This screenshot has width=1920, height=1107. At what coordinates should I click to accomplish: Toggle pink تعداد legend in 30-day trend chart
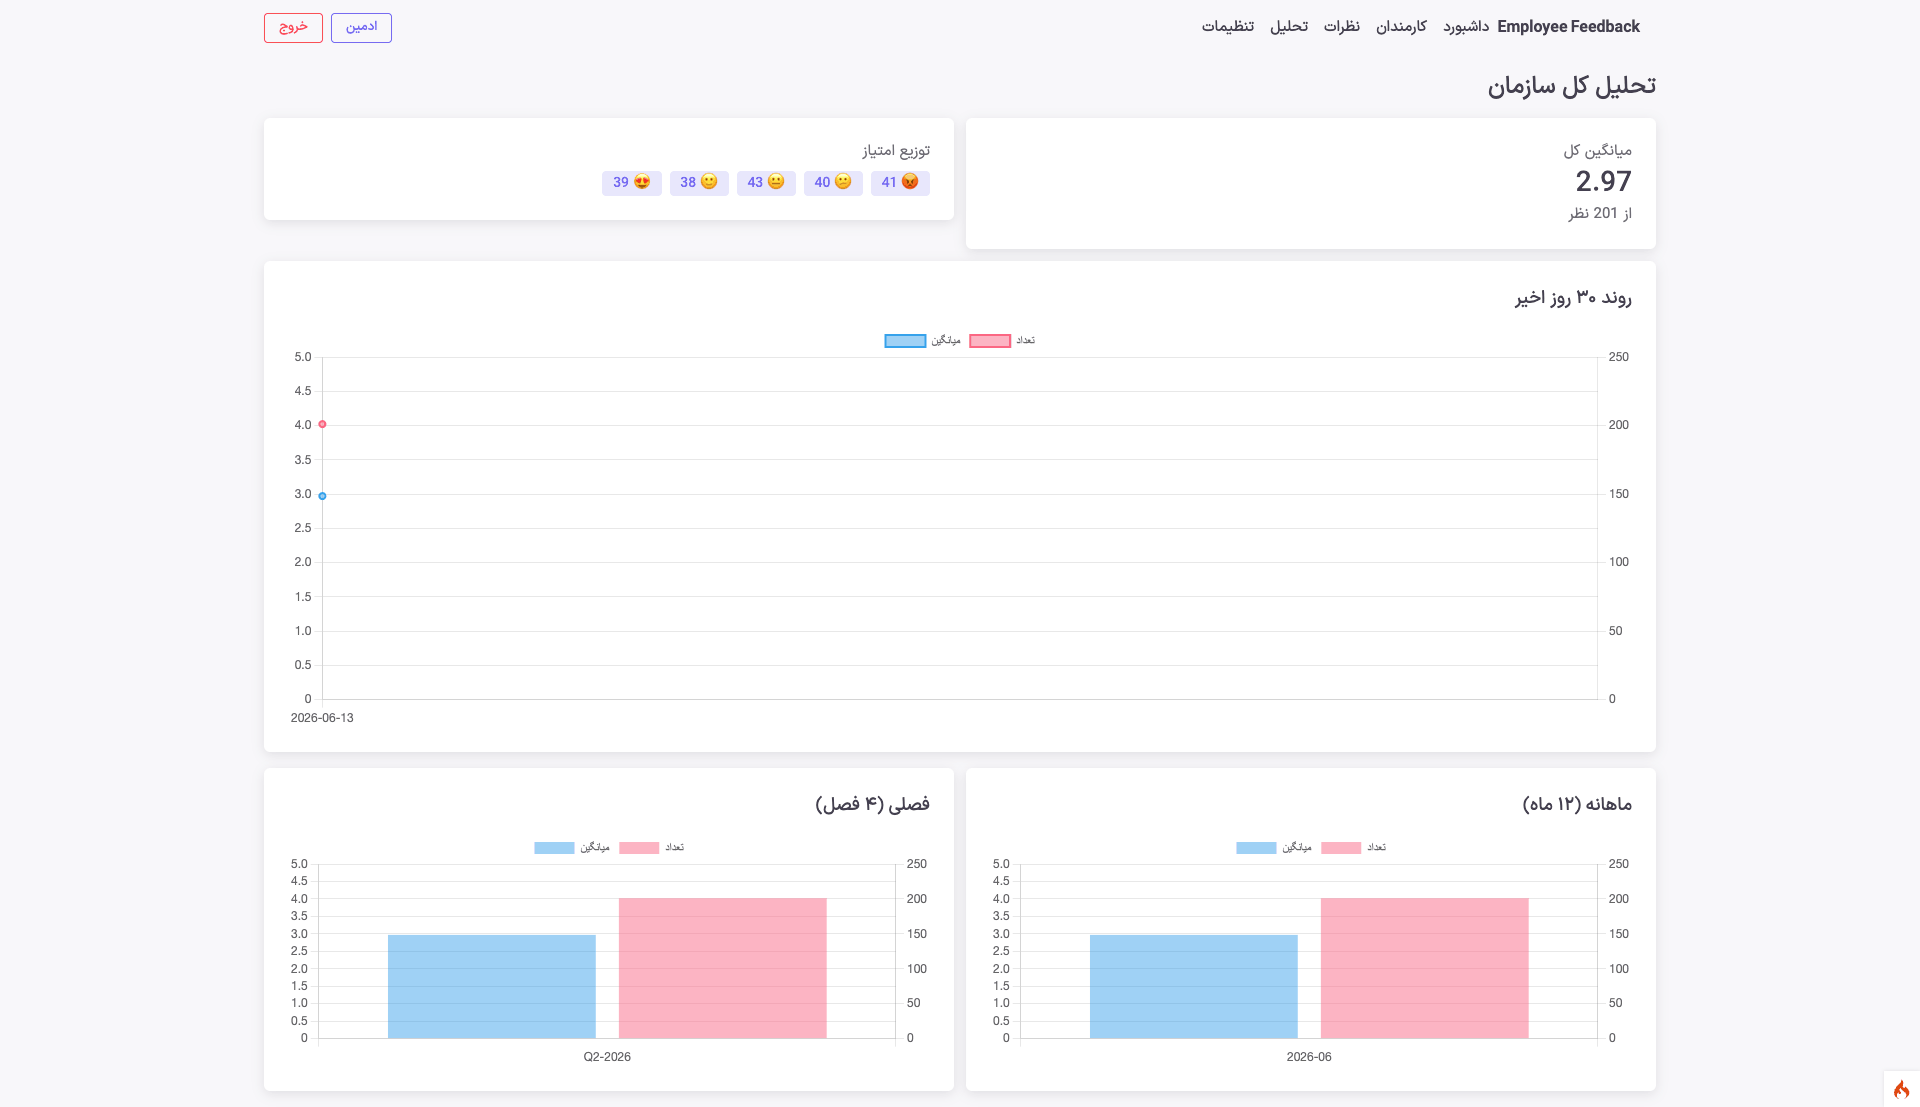(1002, 341)
